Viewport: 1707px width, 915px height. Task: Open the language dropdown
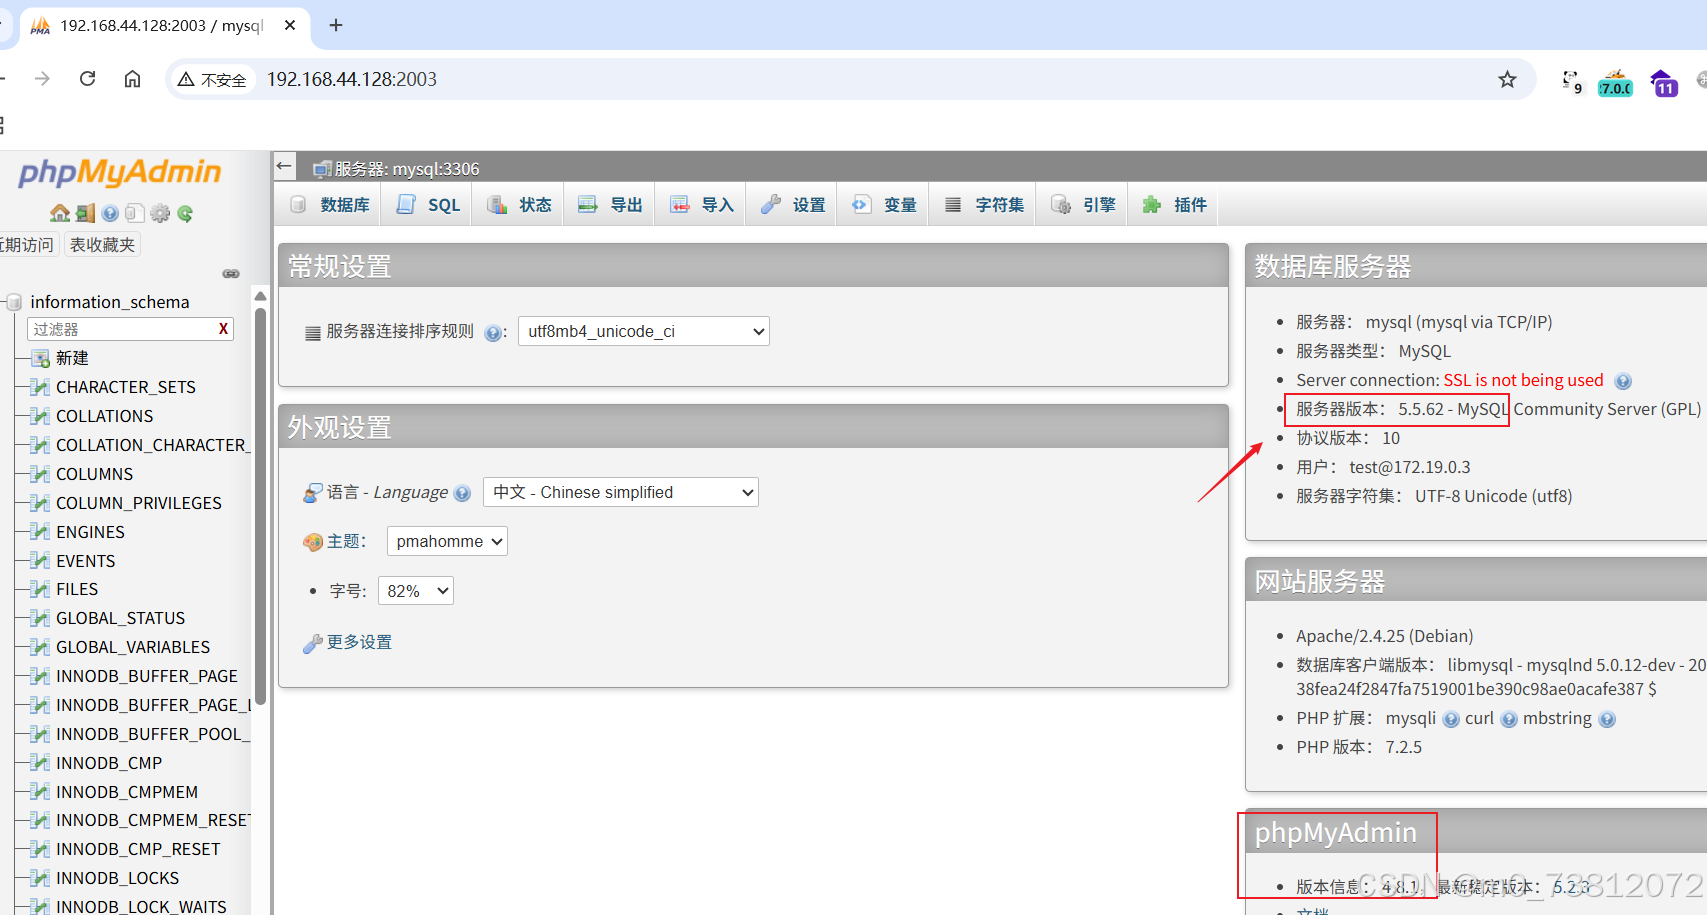point(621,492)
